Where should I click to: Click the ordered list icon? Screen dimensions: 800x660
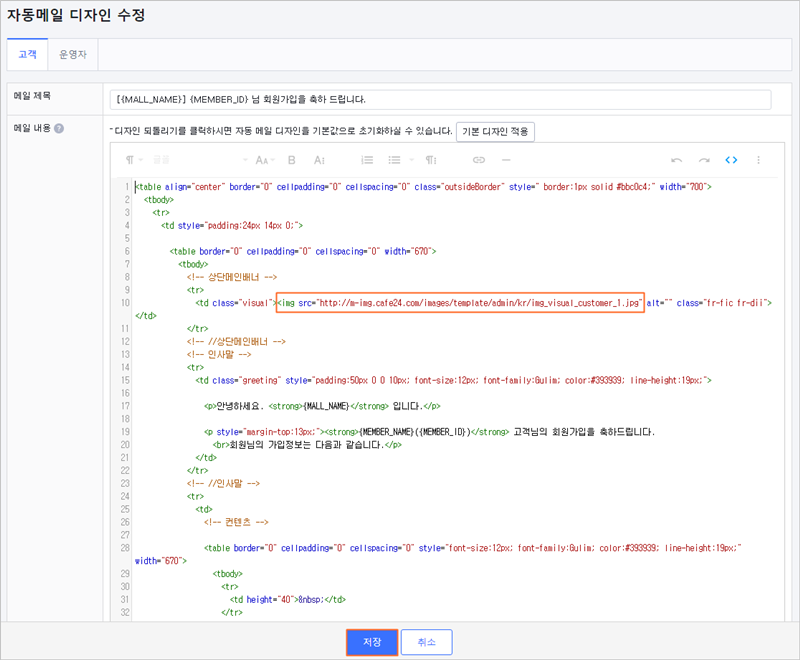pyautogui.click(x=367, y=160)
